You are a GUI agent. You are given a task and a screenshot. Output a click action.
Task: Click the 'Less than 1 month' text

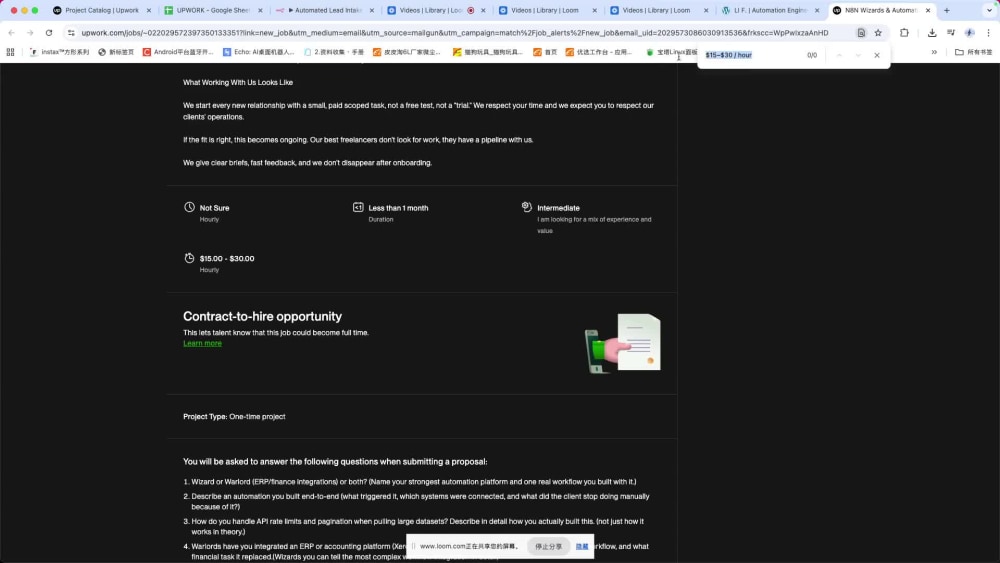(x=398, y=208)
